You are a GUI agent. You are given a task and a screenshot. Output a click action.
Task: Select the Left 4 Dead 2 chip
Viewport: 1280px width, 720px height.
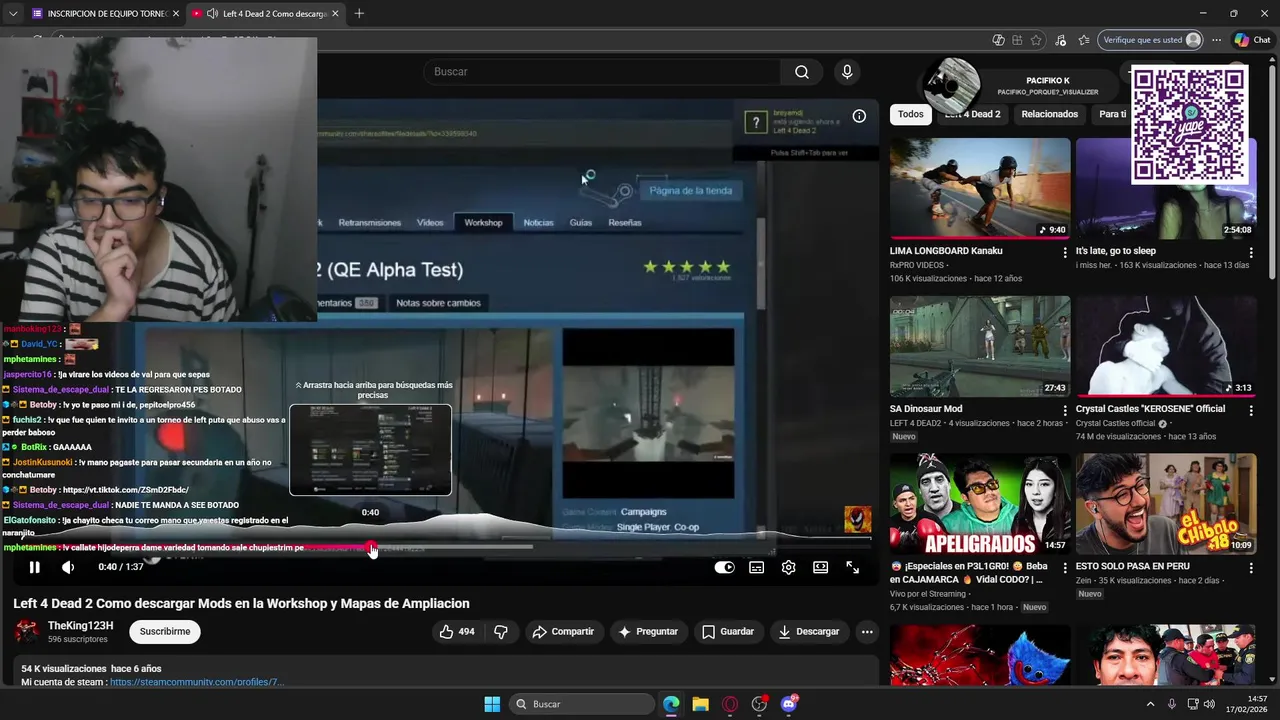pos(972,114)
